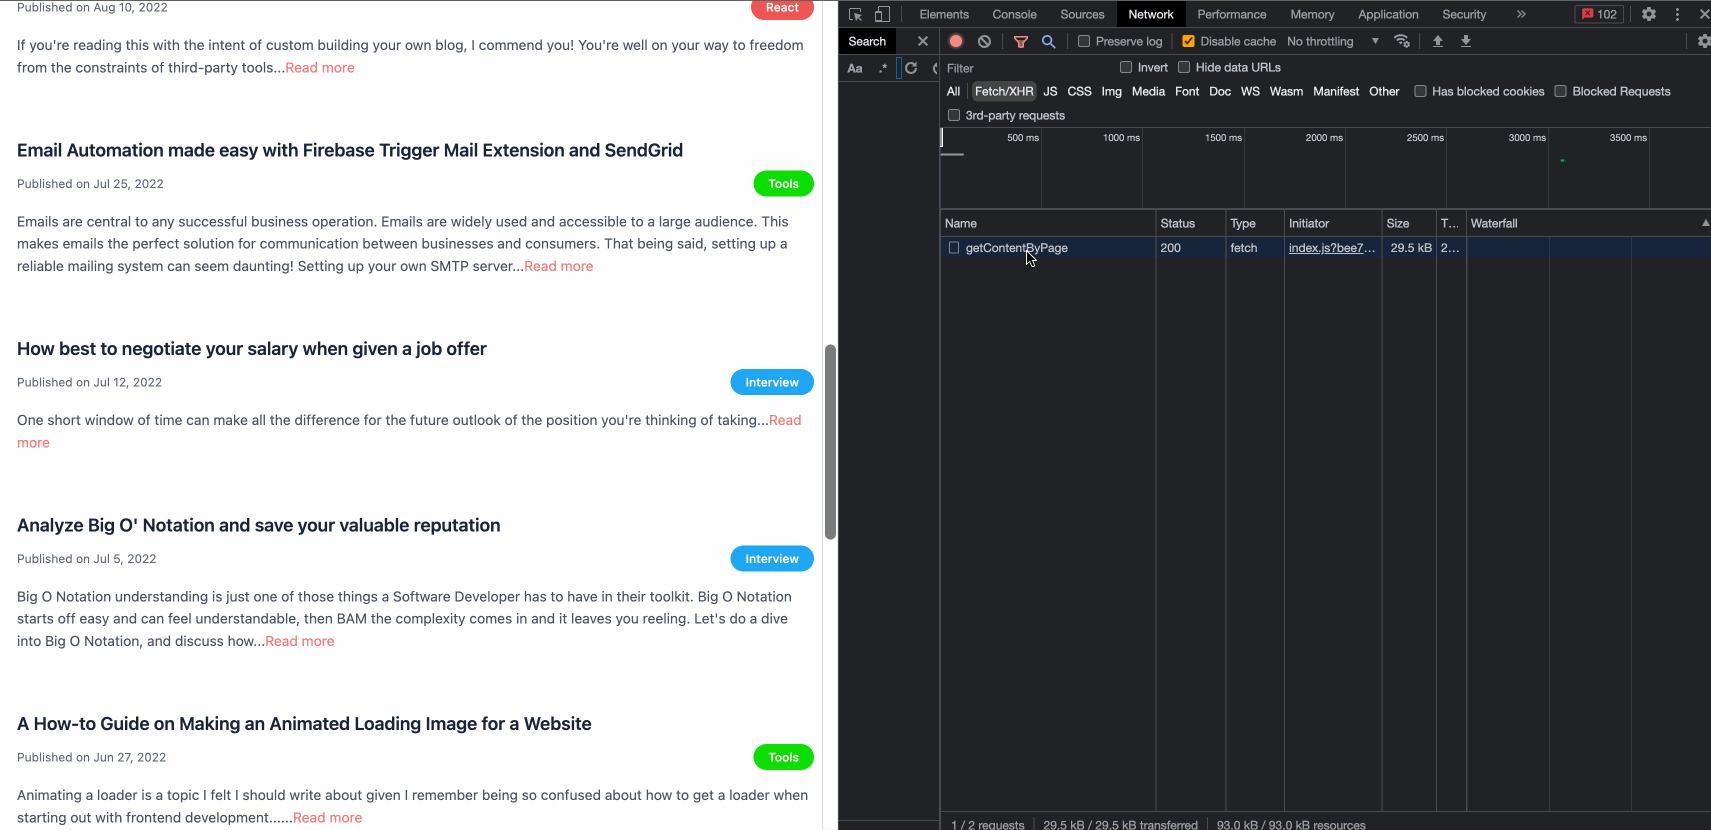Click the Filter text input field

(x=1025, y=68)
